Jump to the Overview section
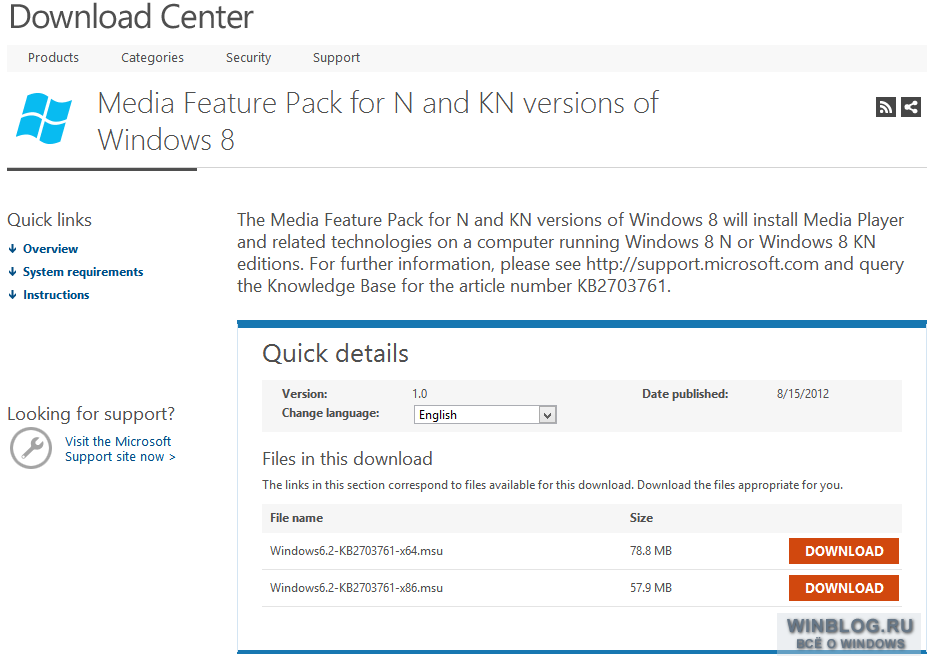Screen dimensions: 931x667 [x=50, y=248]
